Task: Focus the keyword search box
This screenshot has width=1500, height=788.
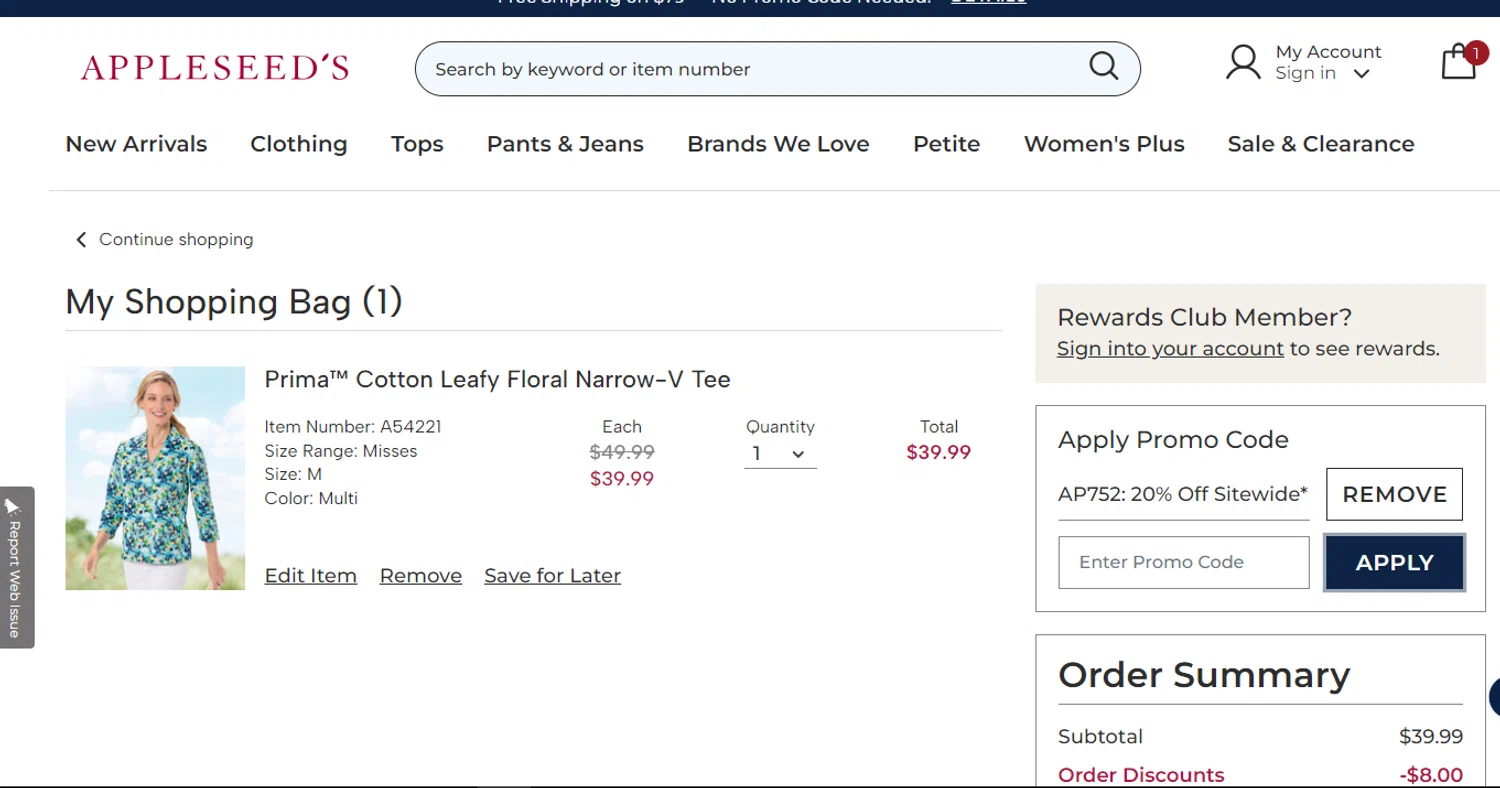Action: pyautogui.click(x=750, y=69)
